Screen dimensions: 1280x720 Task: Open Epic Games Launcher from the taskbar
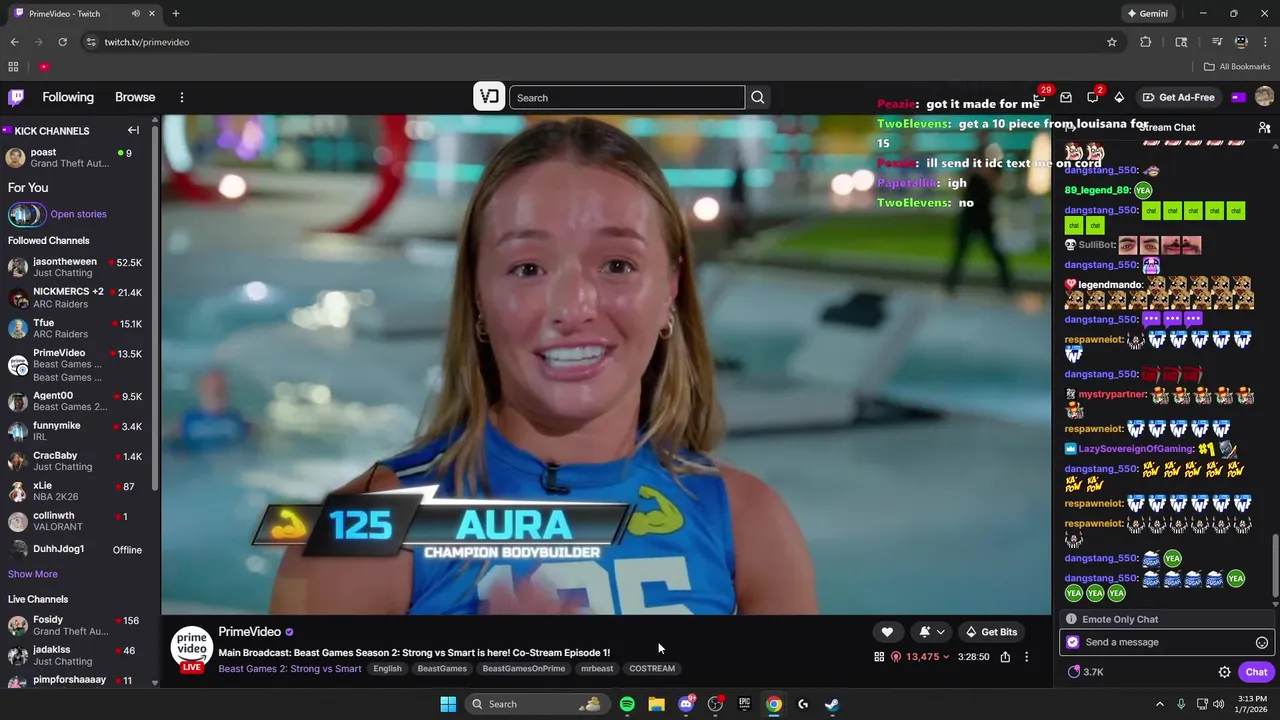[x=744, y=704]
